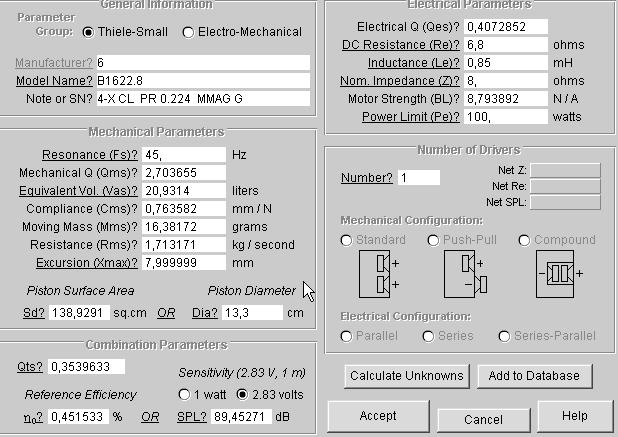618x437 pixels.
Task: Edit the reference efficiency percent value
Action: click(78, 417)
